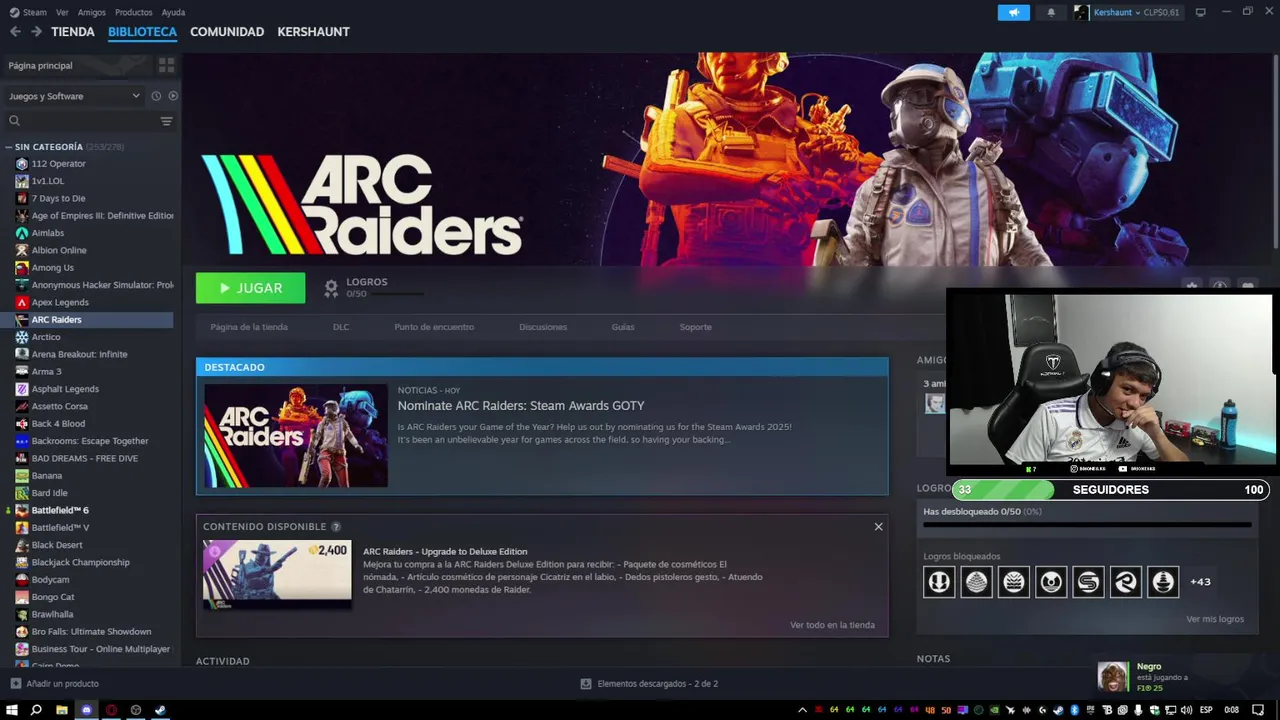Open the KERSHAUNT profile section

pos(313,32)
